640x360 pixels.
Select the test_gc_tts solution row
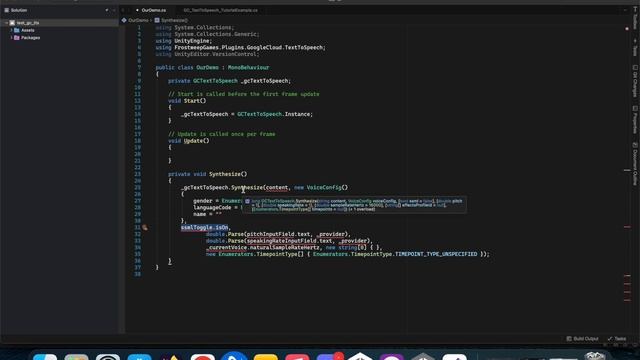tap(60, 23)
